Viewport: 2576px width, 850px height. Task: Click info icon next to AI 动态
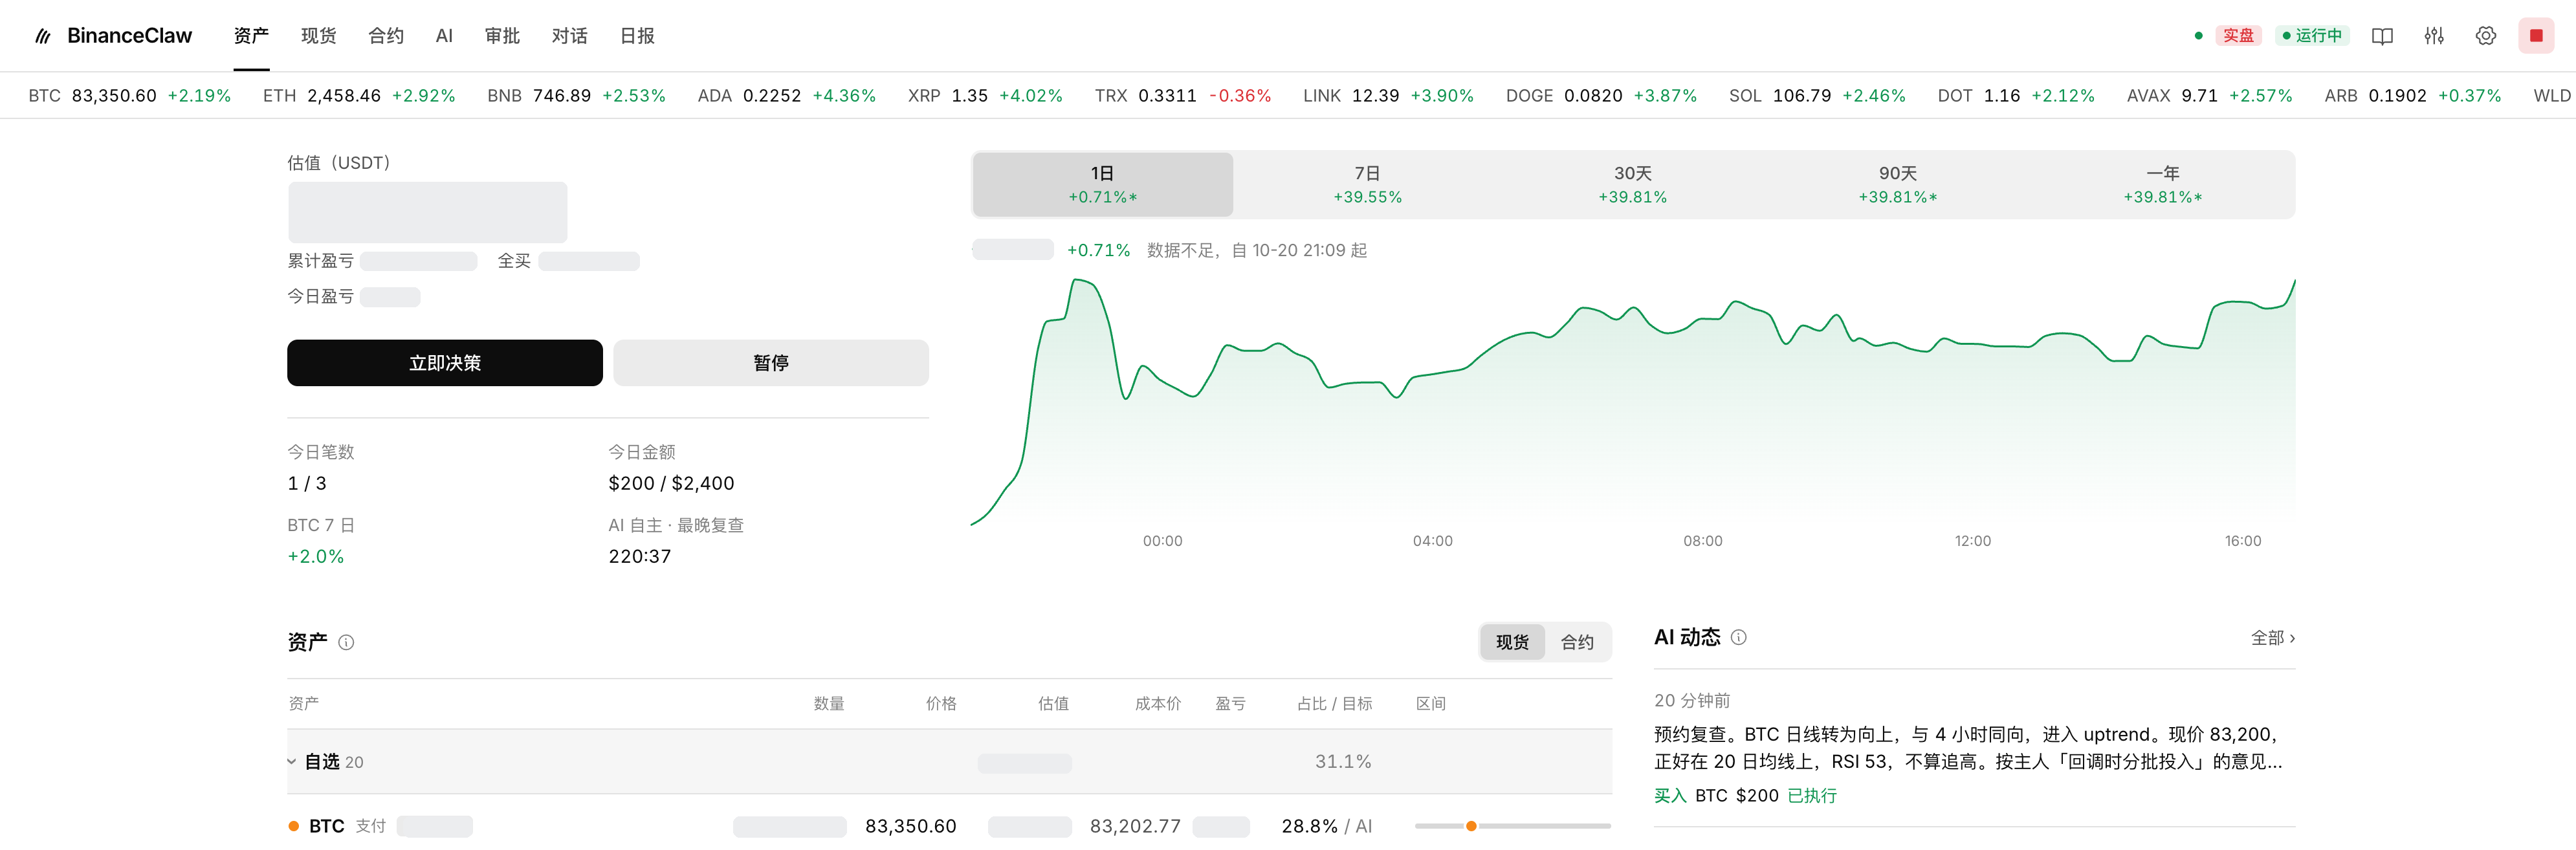pyautogui.click(x=1738, y=637)
